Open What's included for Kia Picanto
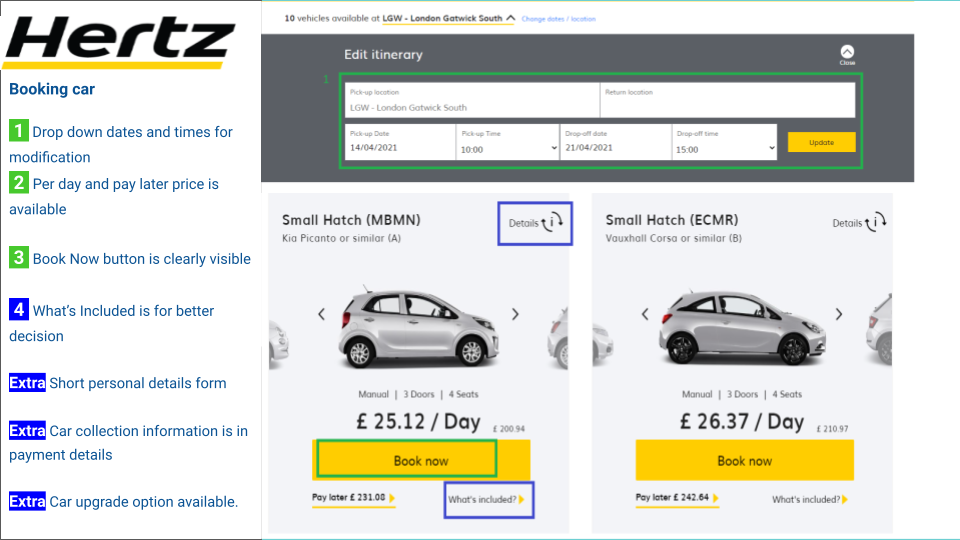Screen dimensions: 960x540 [486, 500]
